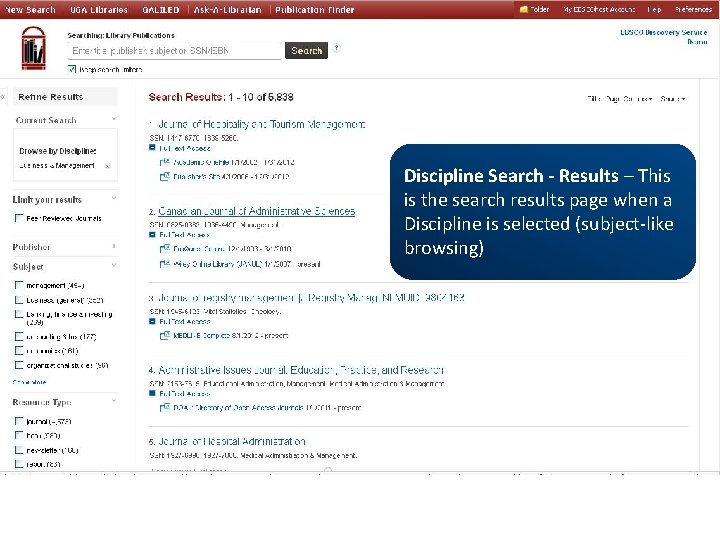The width and height of the screenshot is (720, 540).
Task: Click the Search button
Action: (x=306, y=51)
